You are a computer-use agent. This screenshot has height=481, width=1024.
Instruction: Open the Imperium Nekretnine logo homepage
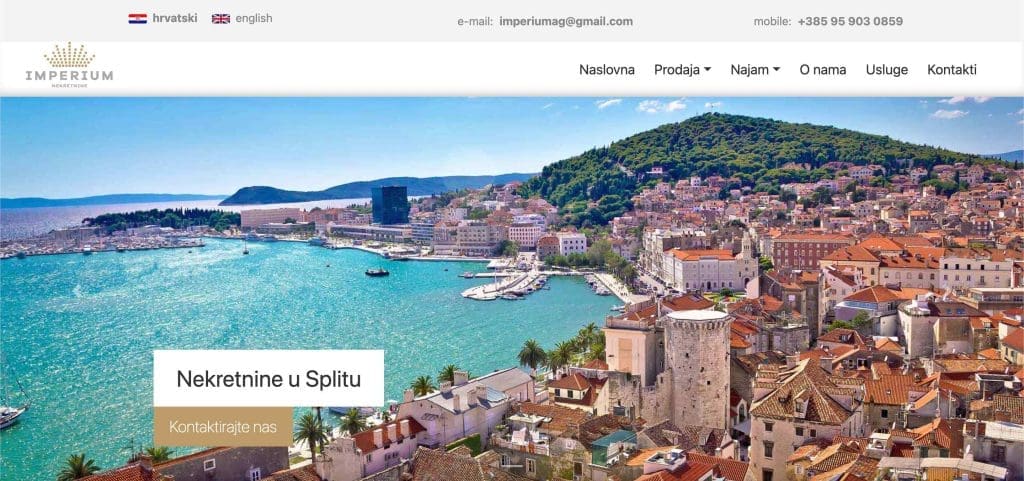click(x=69, y=65)
